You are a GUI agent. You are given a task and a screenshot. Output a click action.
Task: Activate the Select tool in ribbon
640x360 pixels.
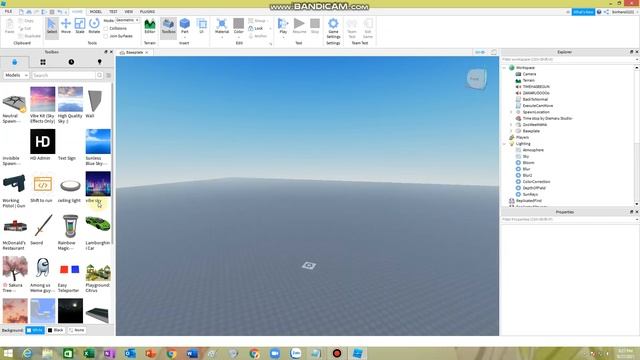point(51,27)
